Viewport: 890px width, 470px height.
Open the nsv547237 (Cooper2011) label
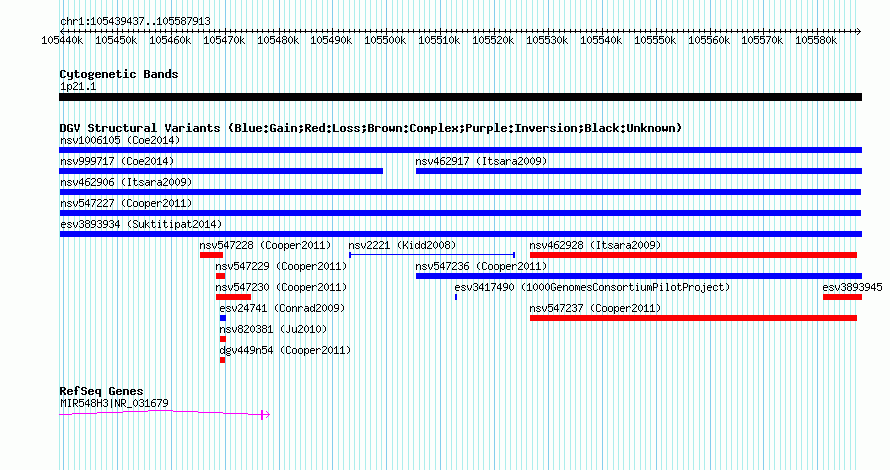[595, 308]
